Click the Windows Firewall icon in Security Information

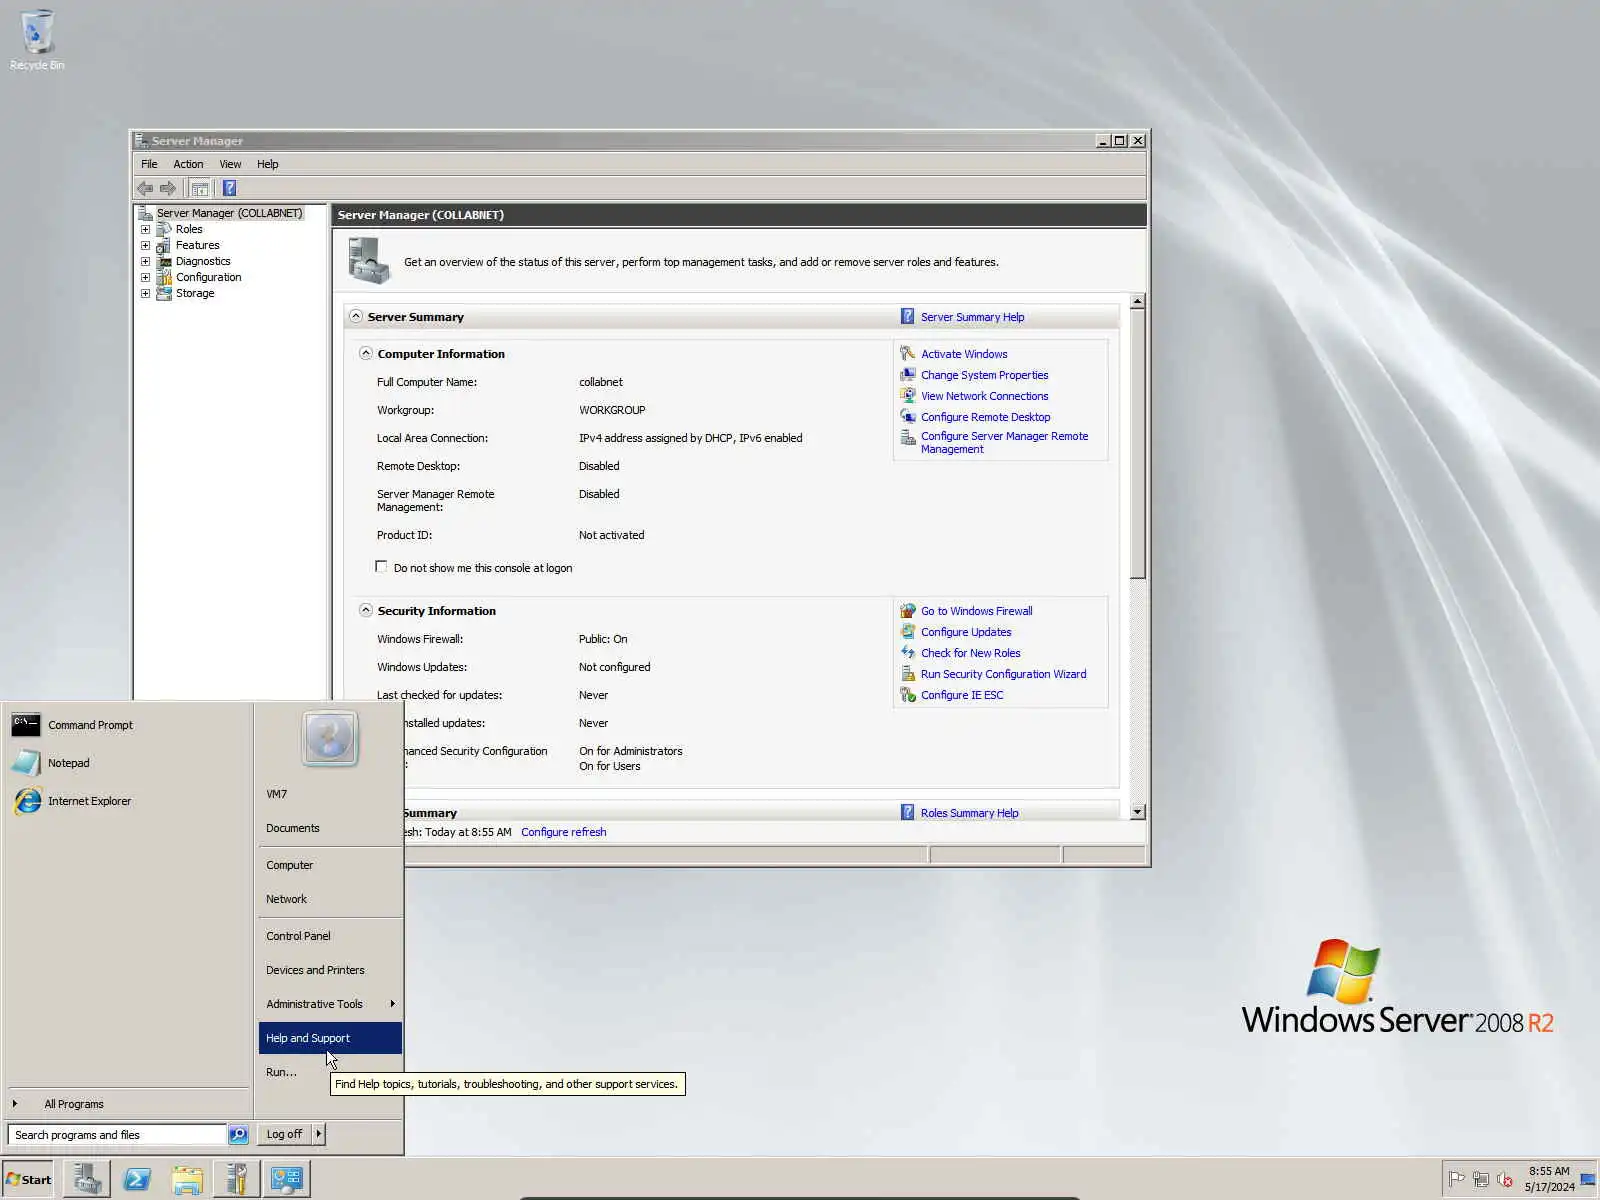(907, 610)
